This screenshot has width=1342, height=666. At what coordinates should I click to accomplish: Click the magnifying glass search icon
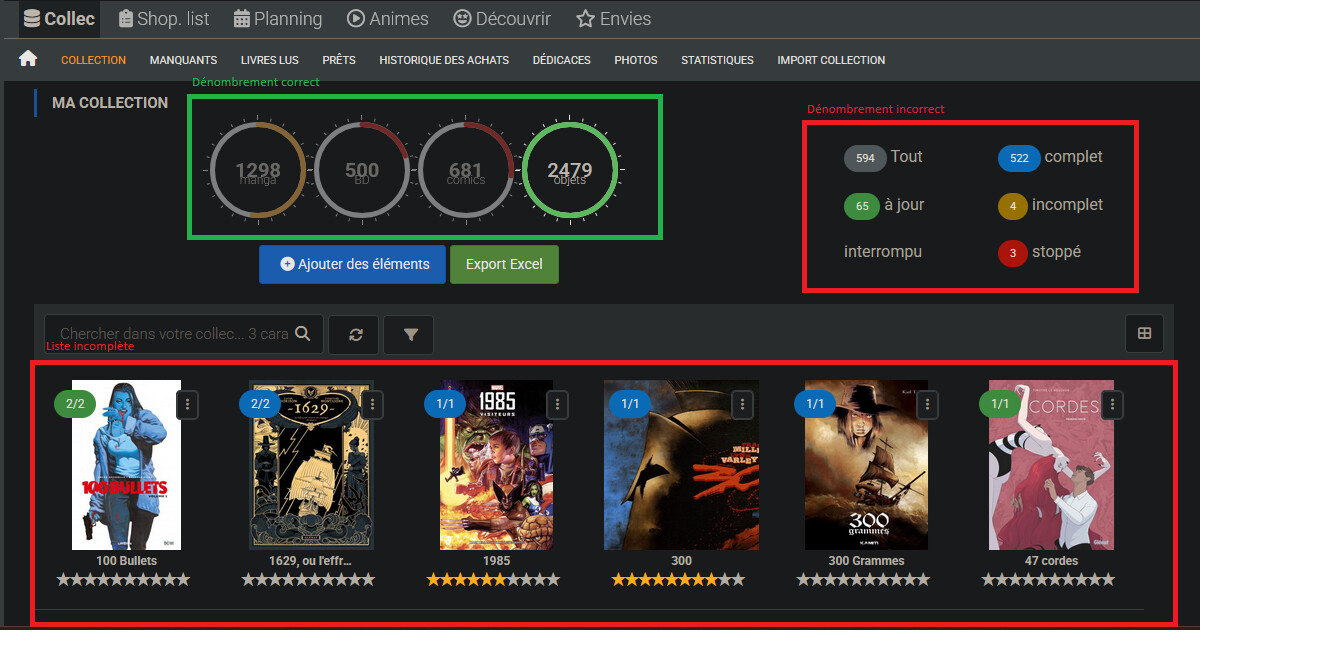point(303,334)
